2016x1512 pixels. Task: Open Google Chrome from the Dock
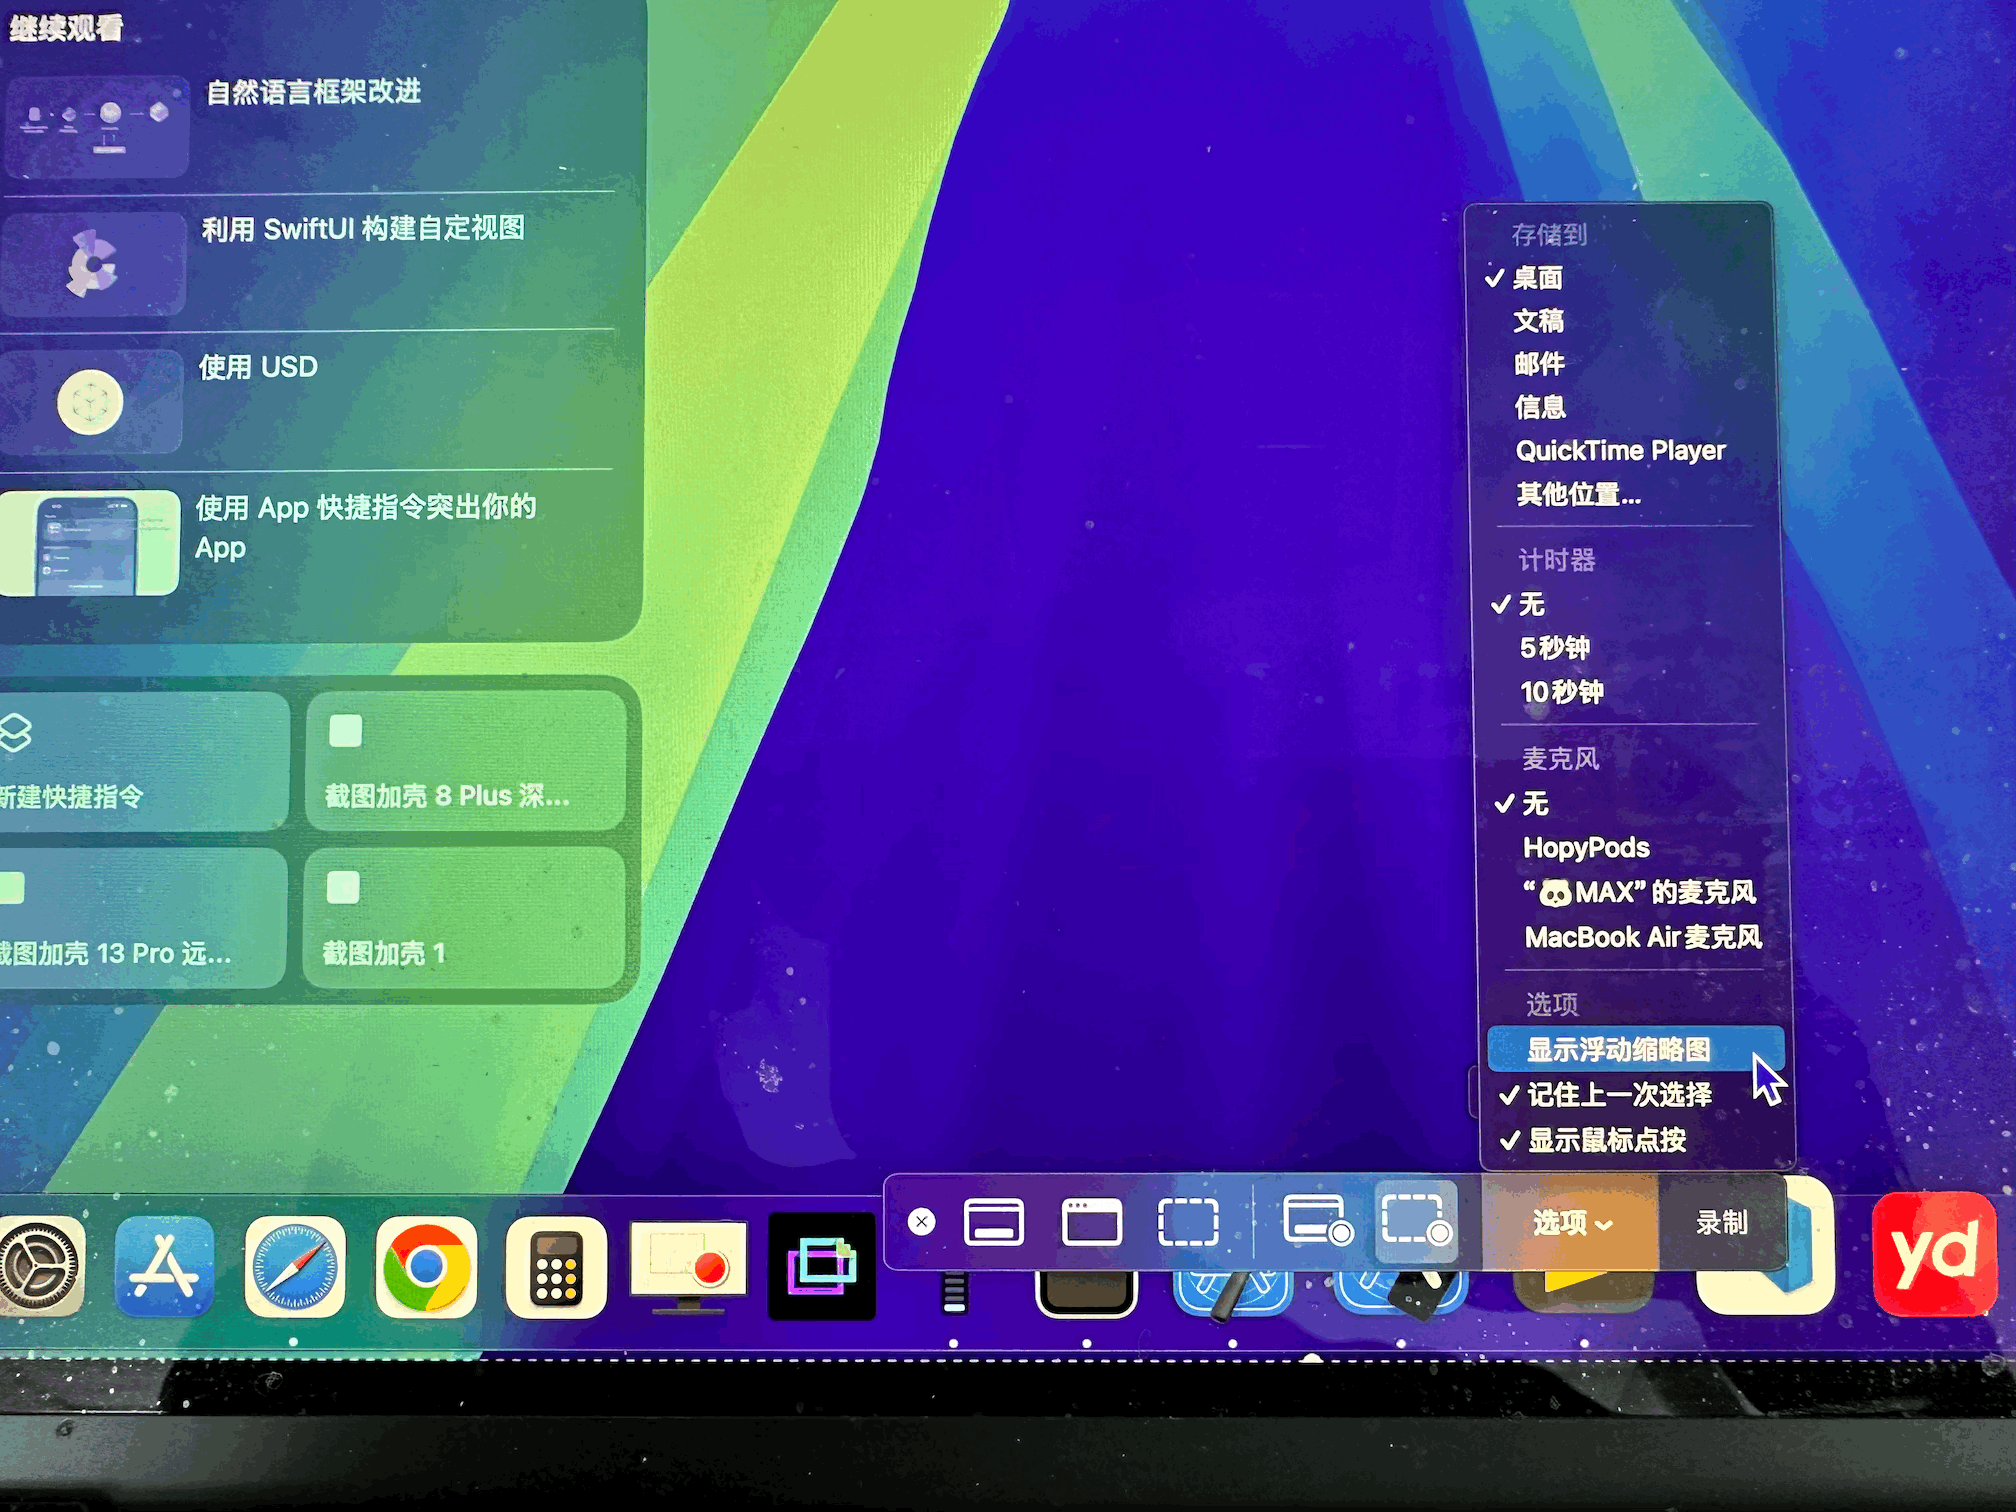click(x=426, y=1266)
